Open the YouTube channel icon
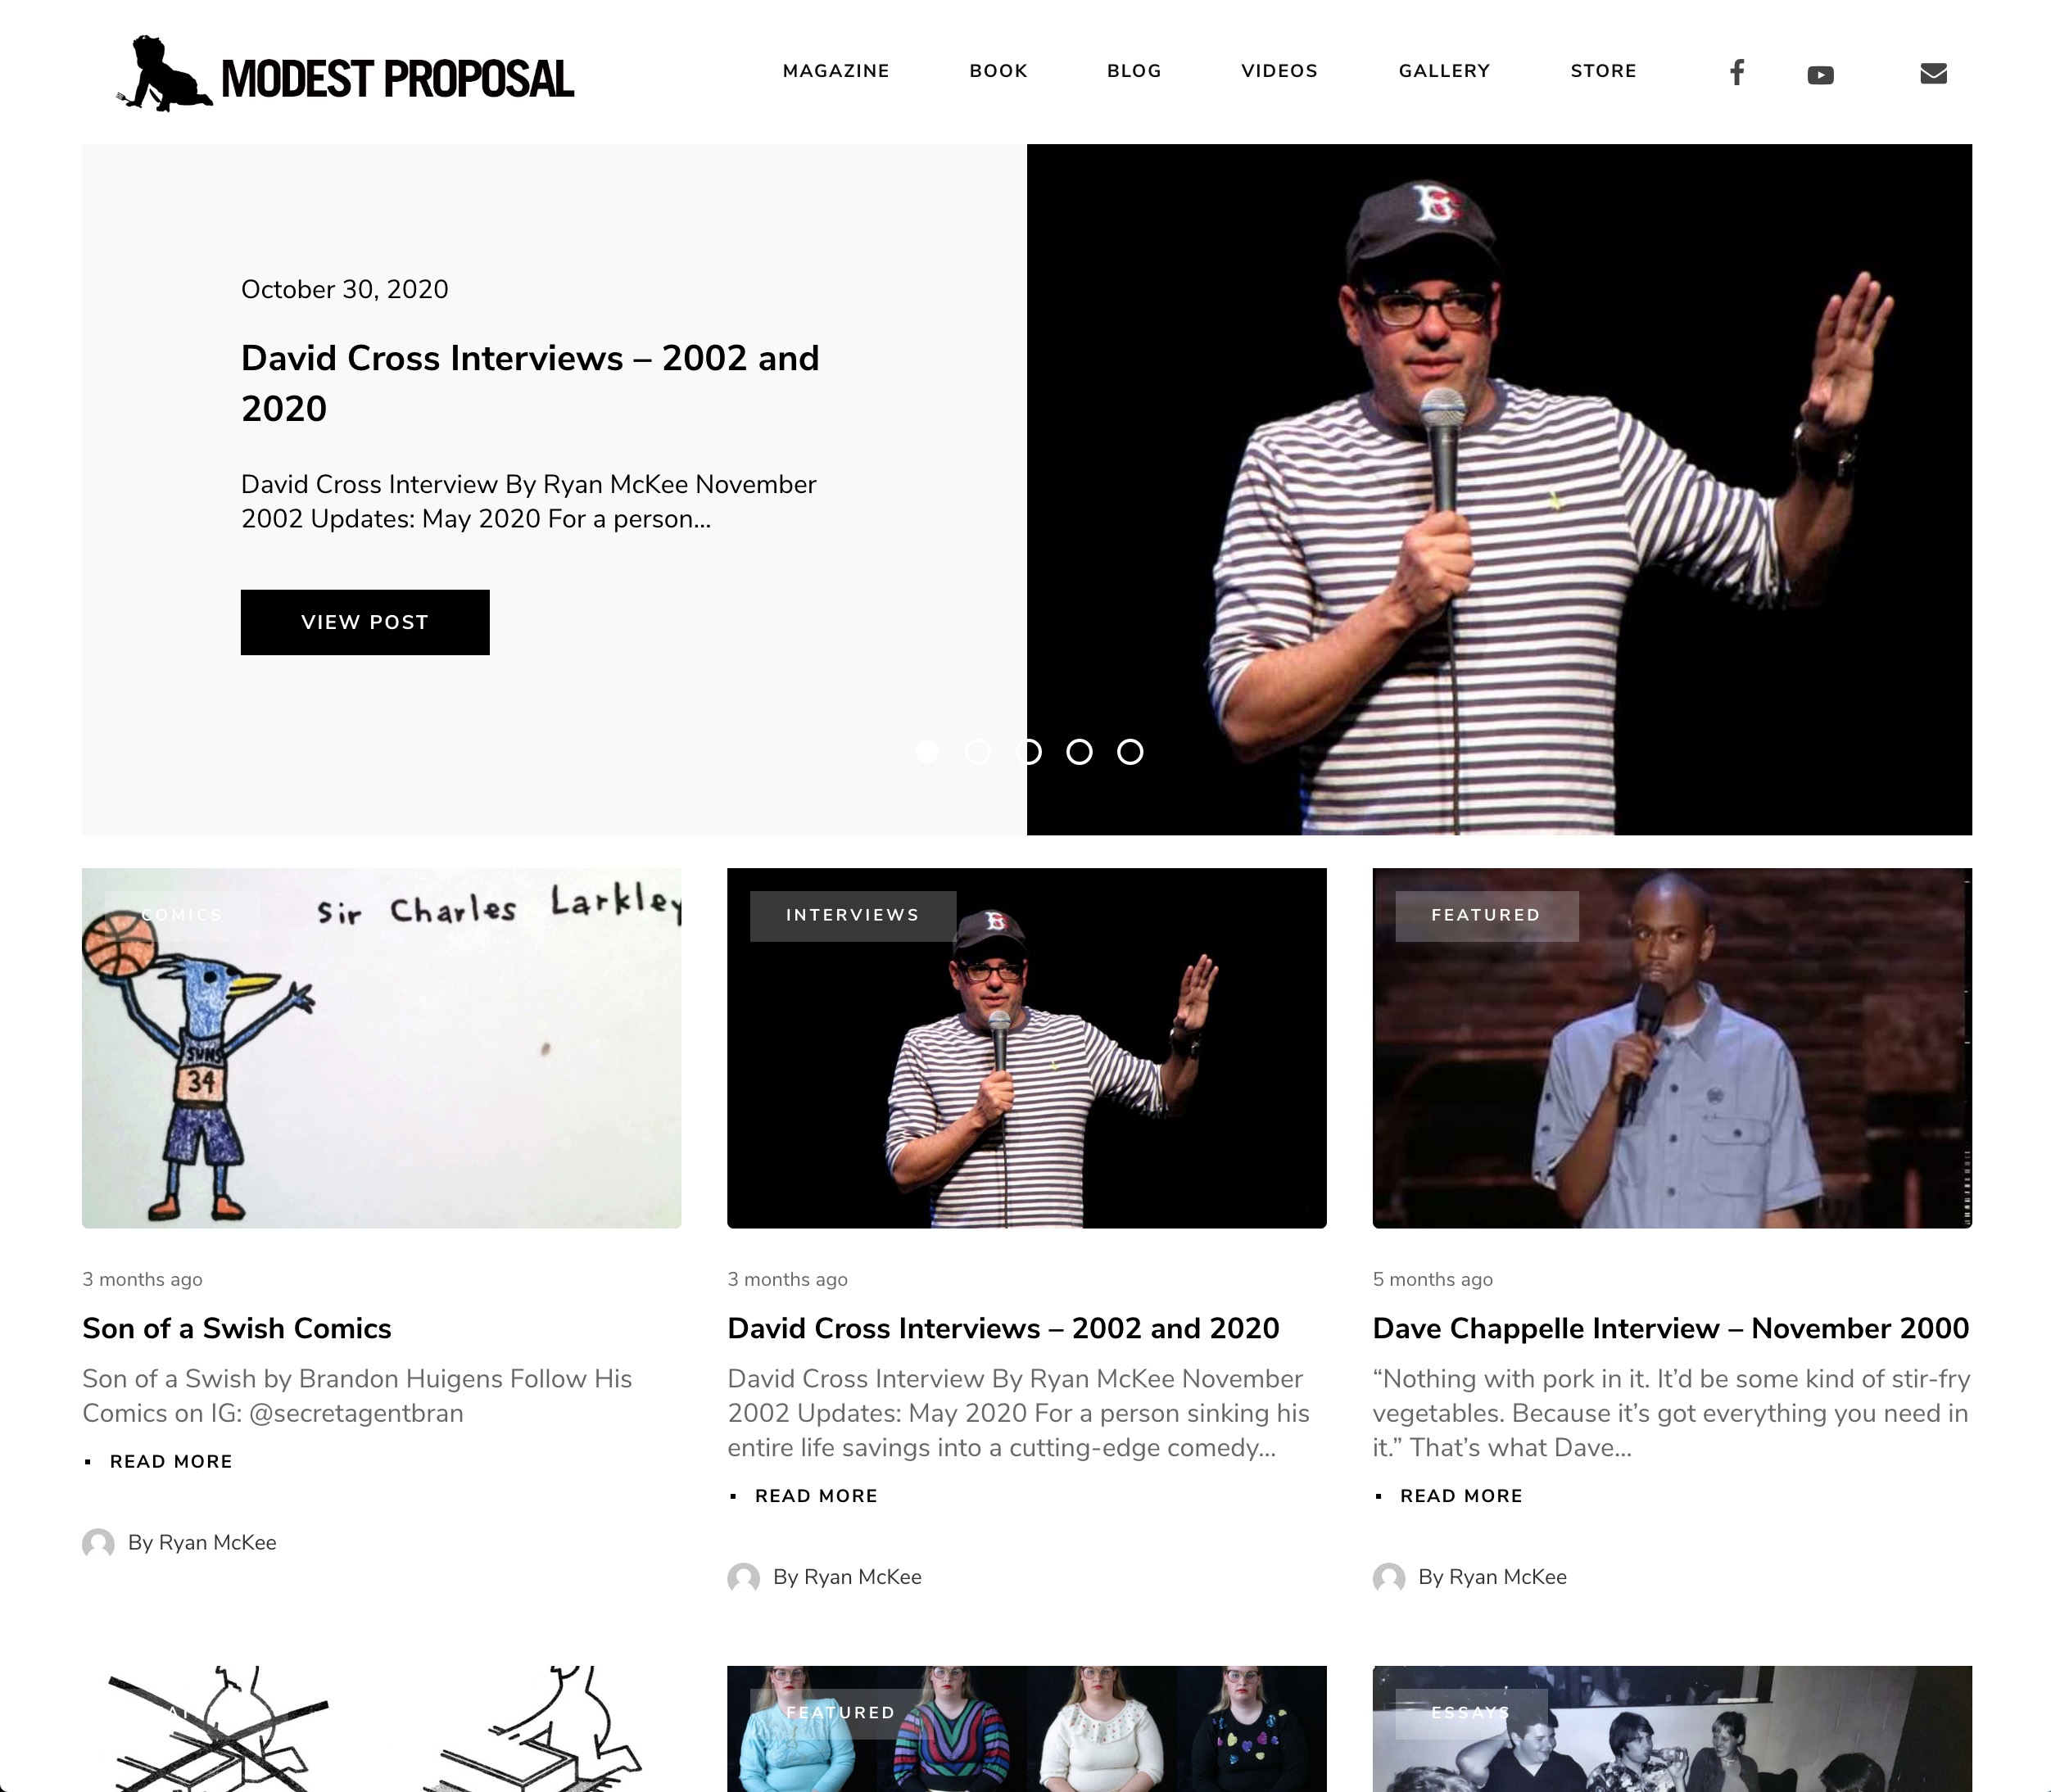Image resolution: width=2051 pixels, height=1792 pixels. coord(1821,72)
